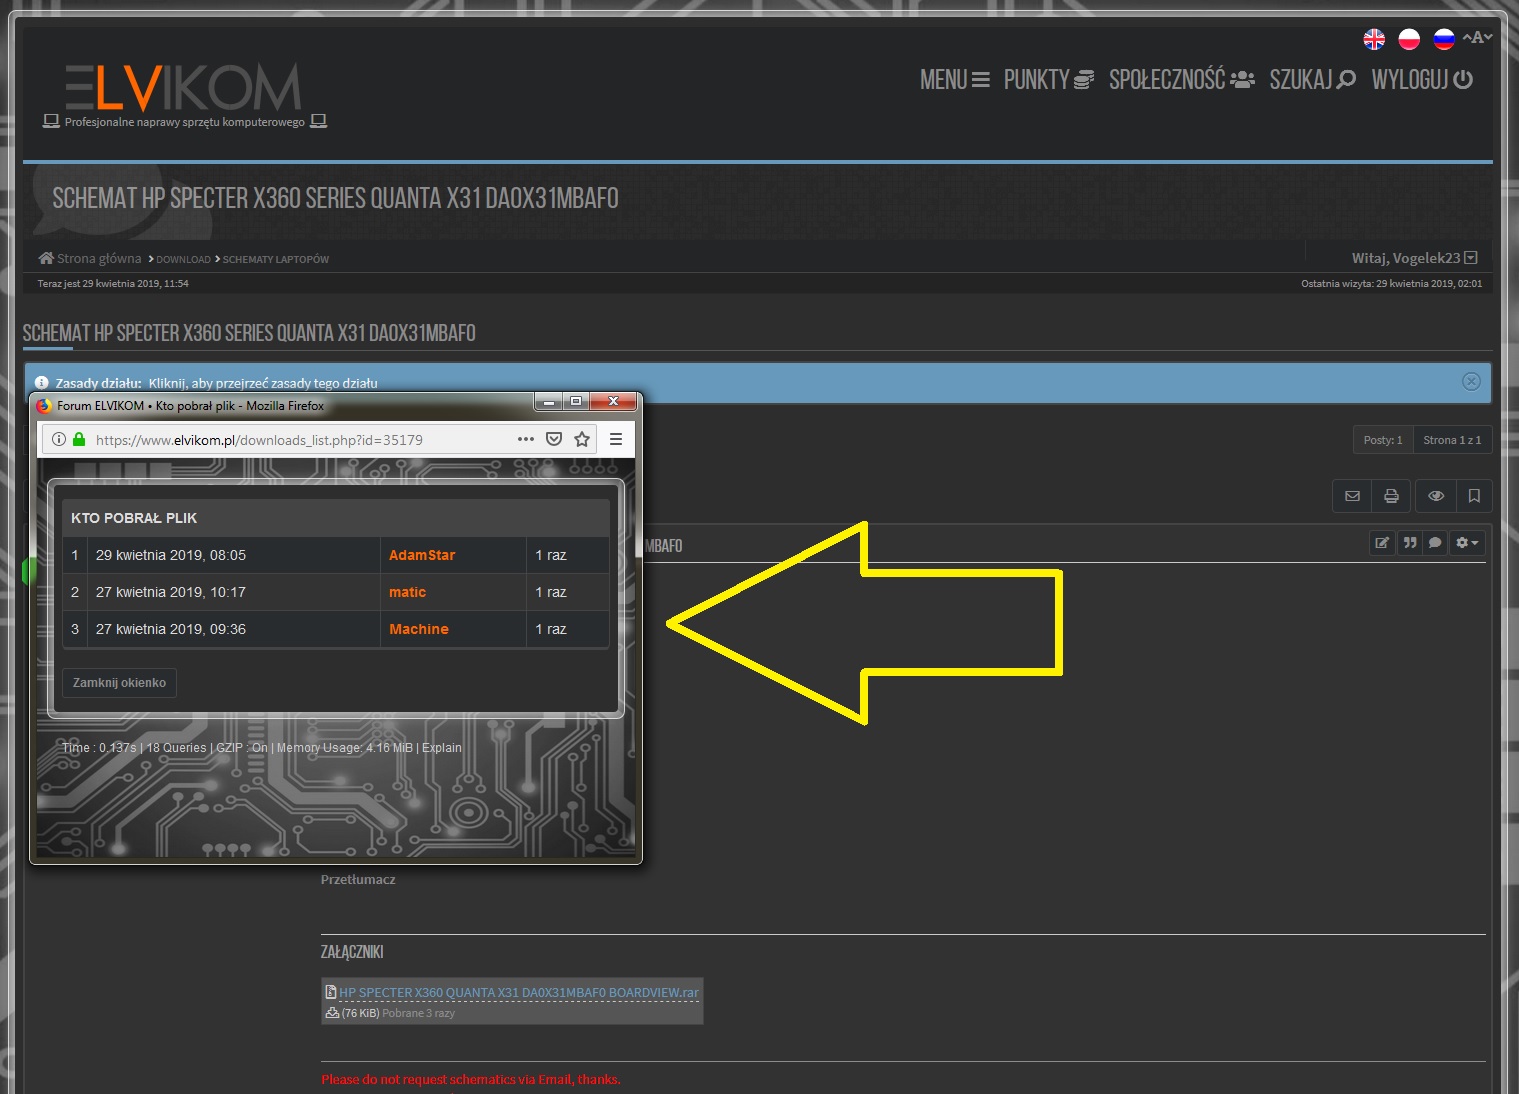
Task: Click WYLOGUJ to log out
Action: click(1421, 80)
